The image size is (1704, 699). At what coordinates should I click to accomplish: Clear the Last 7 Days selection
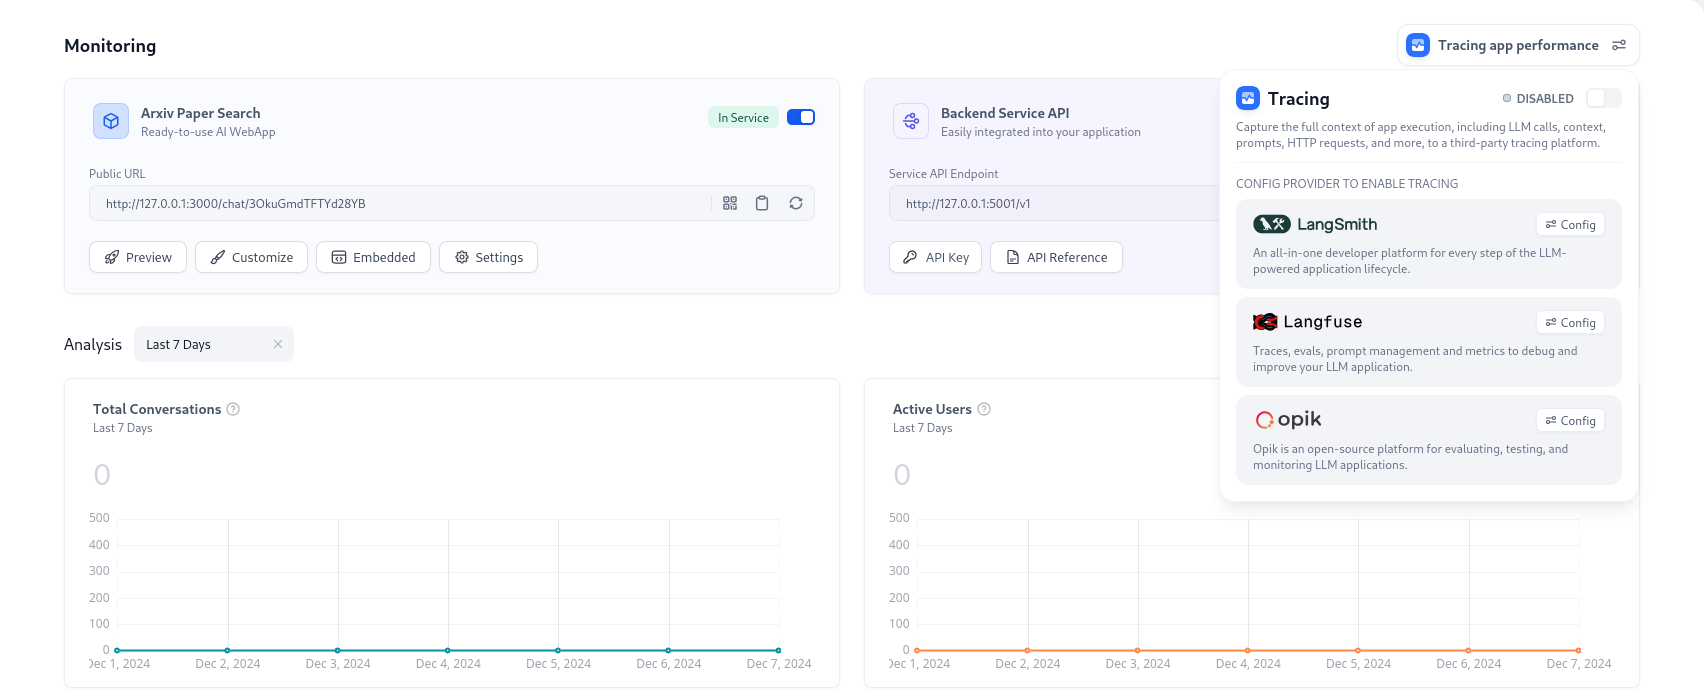click(x=278, y=344)
